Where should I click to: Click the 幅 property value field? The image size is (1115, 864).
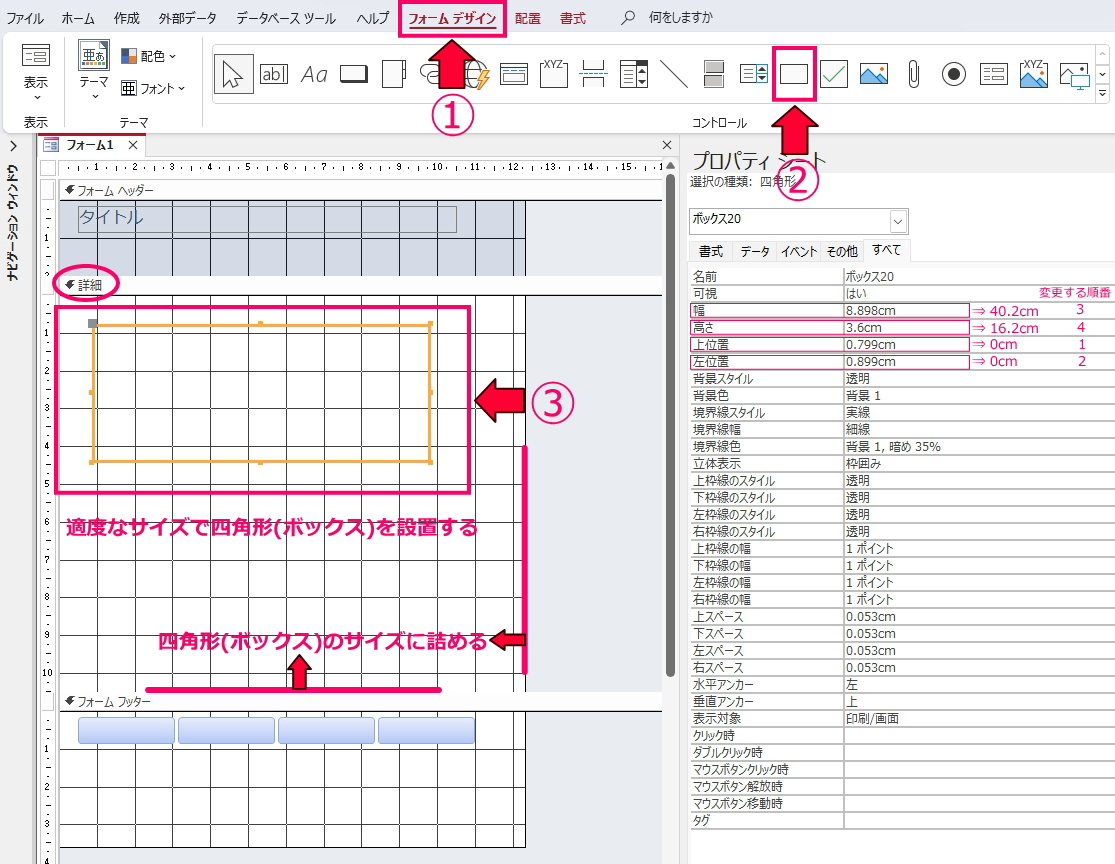[905, 311]
